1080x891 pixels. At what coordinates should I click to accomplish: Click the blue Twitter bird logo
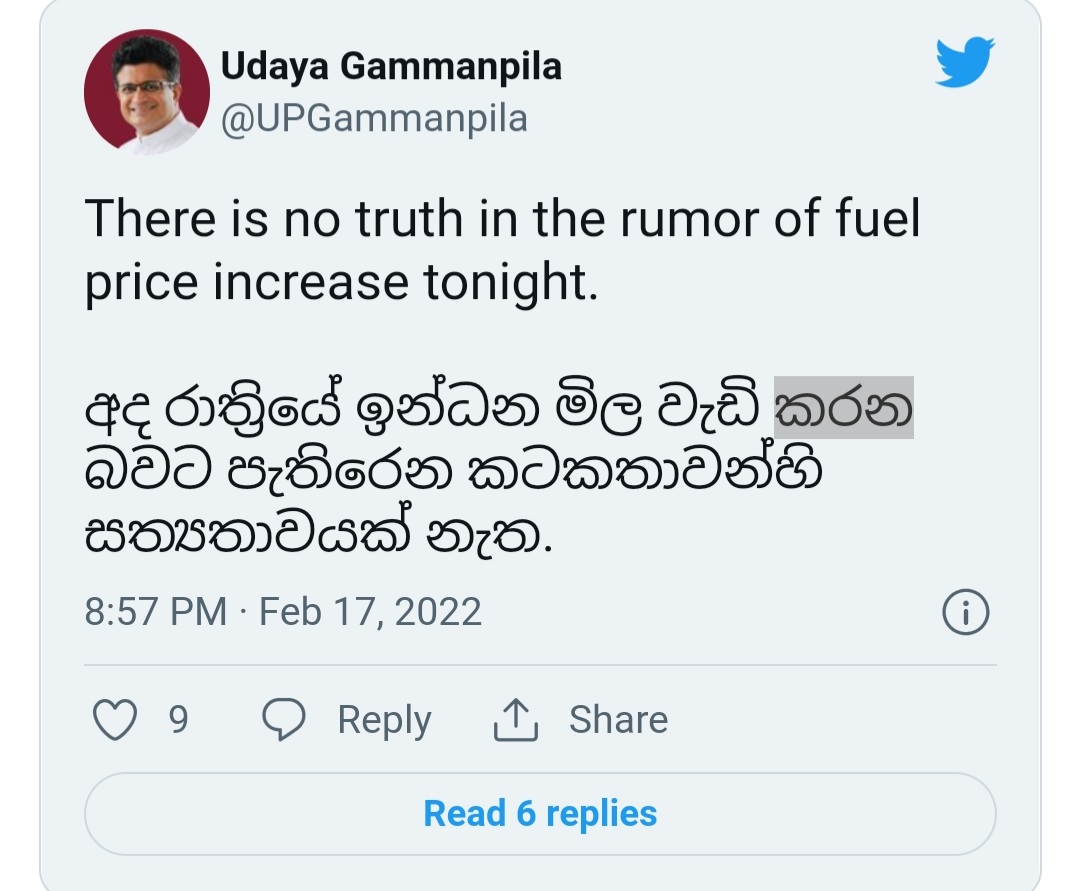click(x=964, y=62)
